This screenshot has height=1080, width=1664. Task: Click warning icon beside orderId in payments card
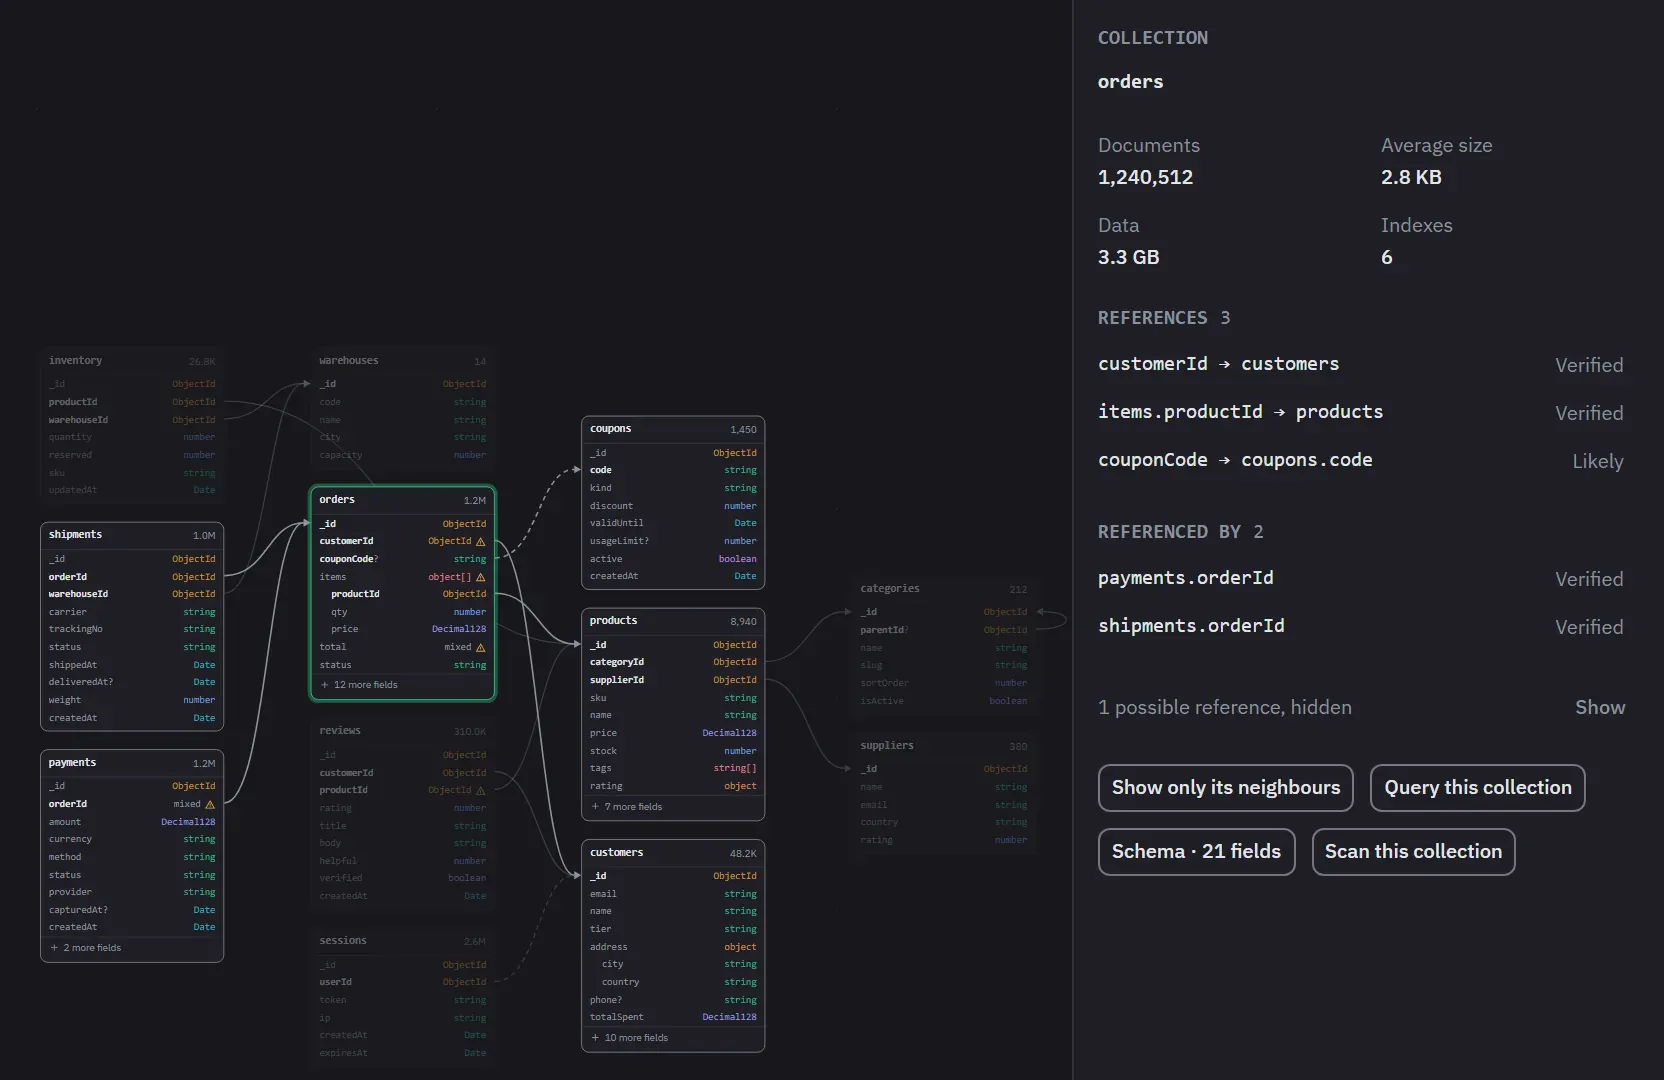click(x=210, y=805)
